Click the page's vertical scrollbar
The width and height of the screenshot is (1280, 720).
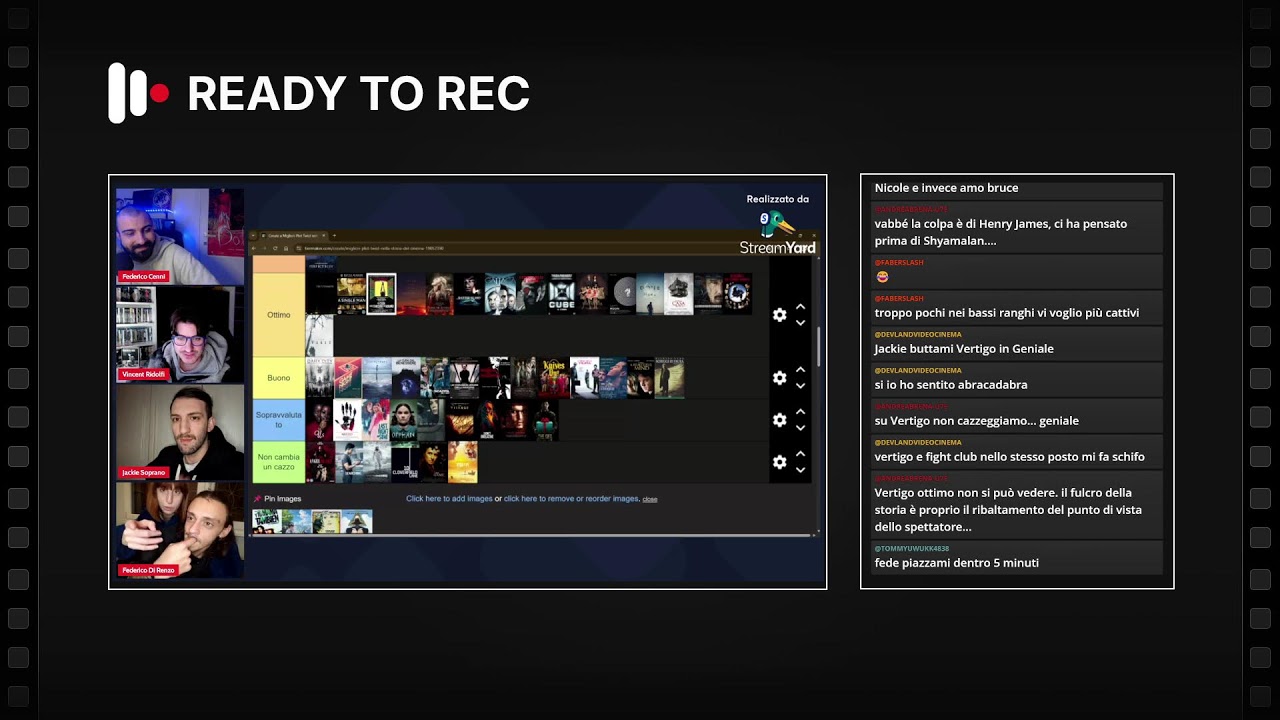pos(818,346)
